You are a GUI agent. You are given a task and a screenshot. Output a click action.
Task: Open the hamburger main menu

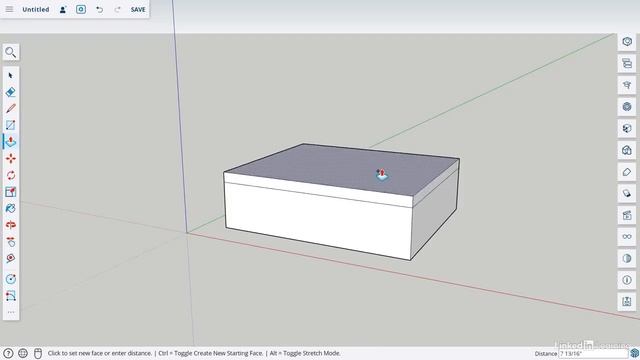coord(9,9)
